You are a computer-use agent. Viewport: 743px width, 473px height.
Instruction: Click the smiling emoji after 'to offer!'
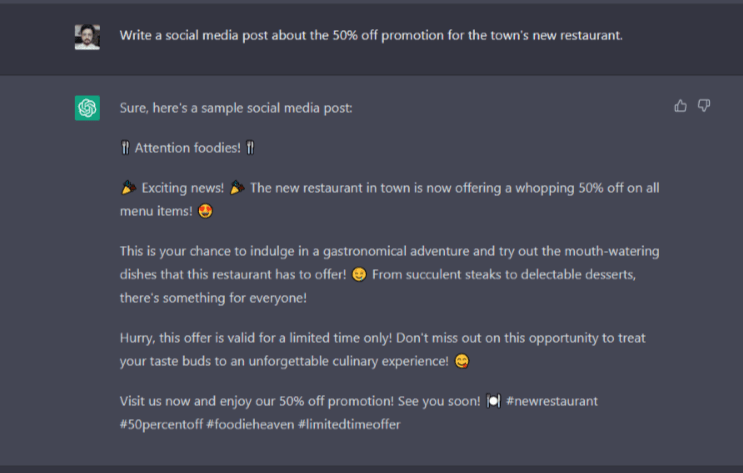(x=359, y=274)
